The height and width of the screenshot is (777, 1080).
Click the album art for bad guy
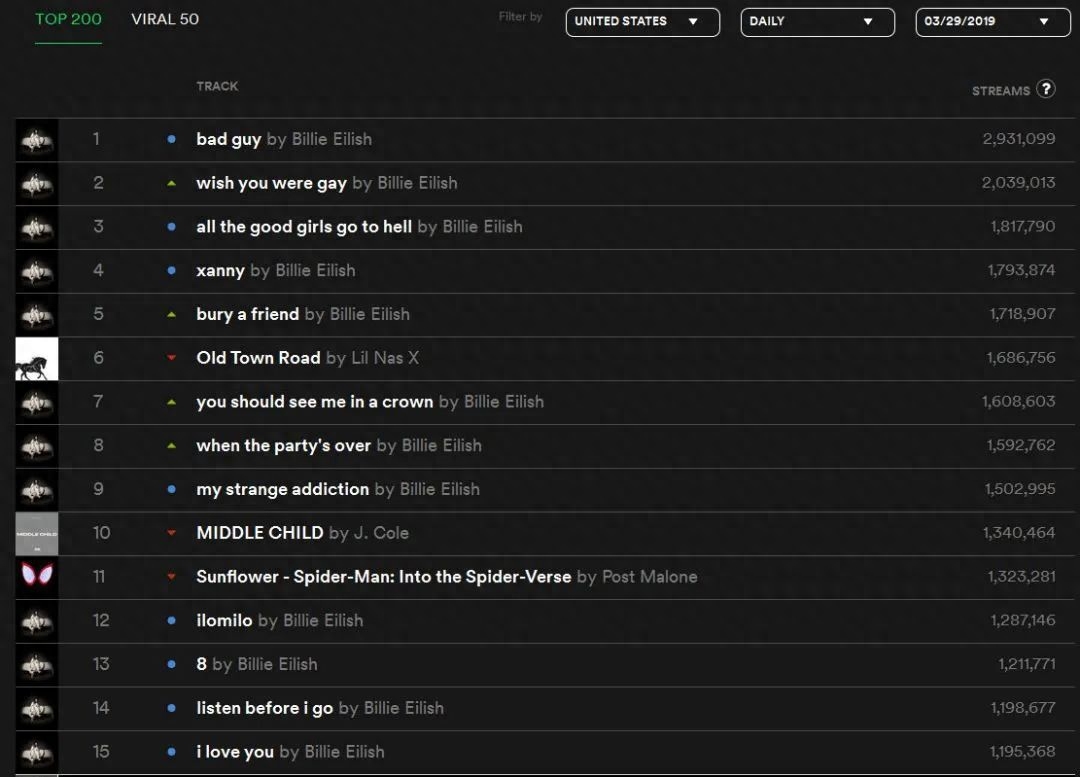coord(37,140)
